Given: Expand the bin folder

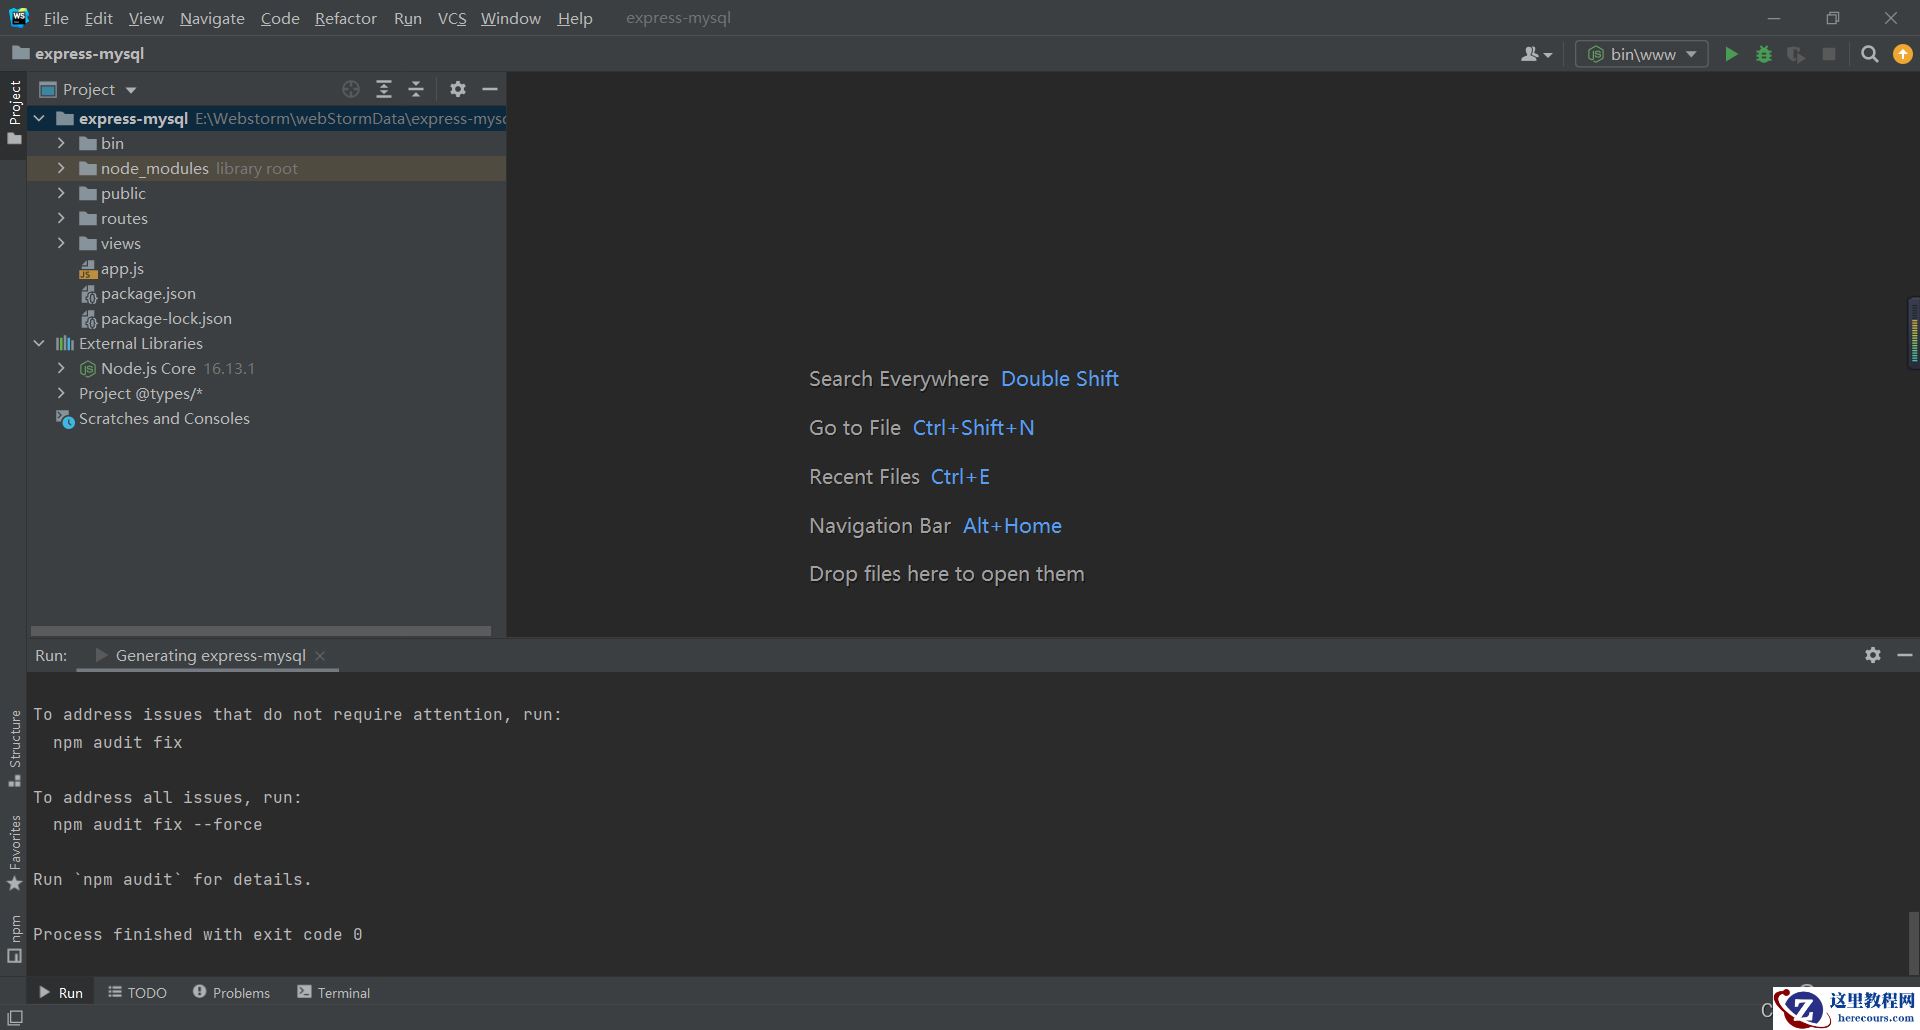Looking at the screenshot, I should 61,143.
